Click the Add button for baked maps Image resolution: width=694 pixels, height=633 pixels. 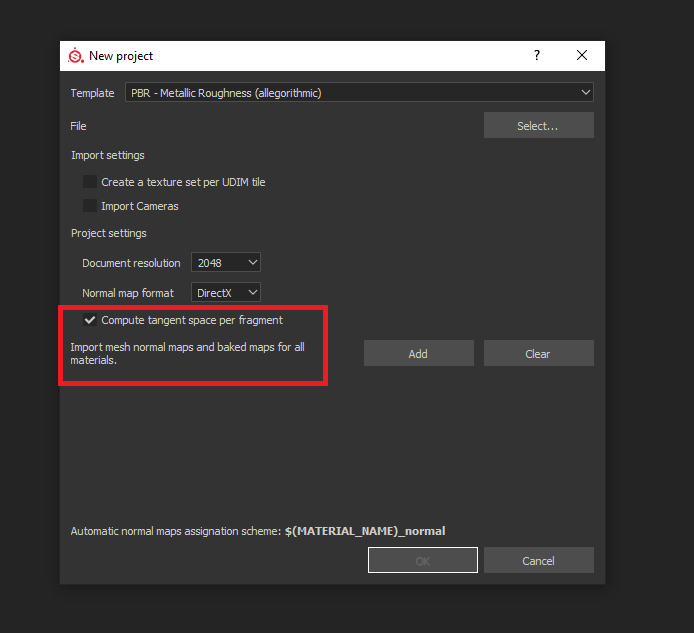pos(419,353)
